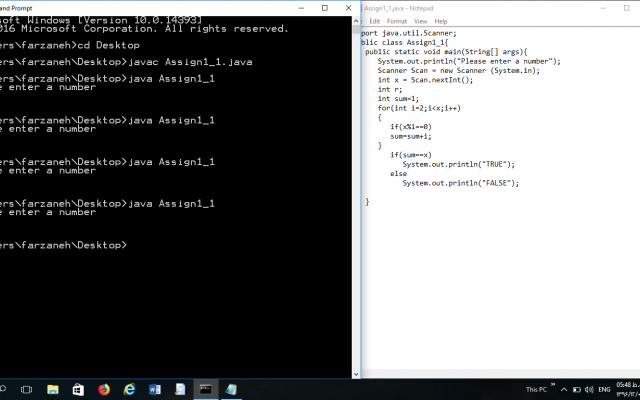
Task: Click the 'if(sum==x)' line in Notepad
Action: [411, 155]
